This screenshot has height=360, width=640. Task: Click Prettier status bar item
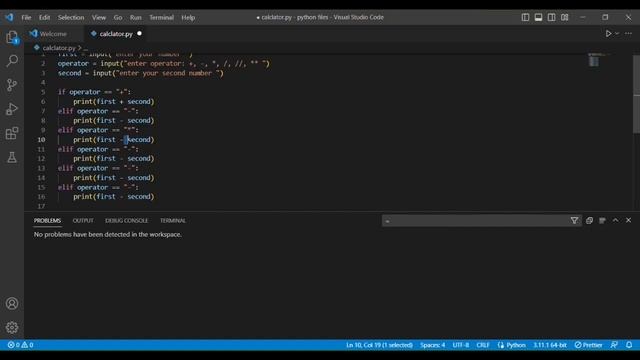[588, 345]
